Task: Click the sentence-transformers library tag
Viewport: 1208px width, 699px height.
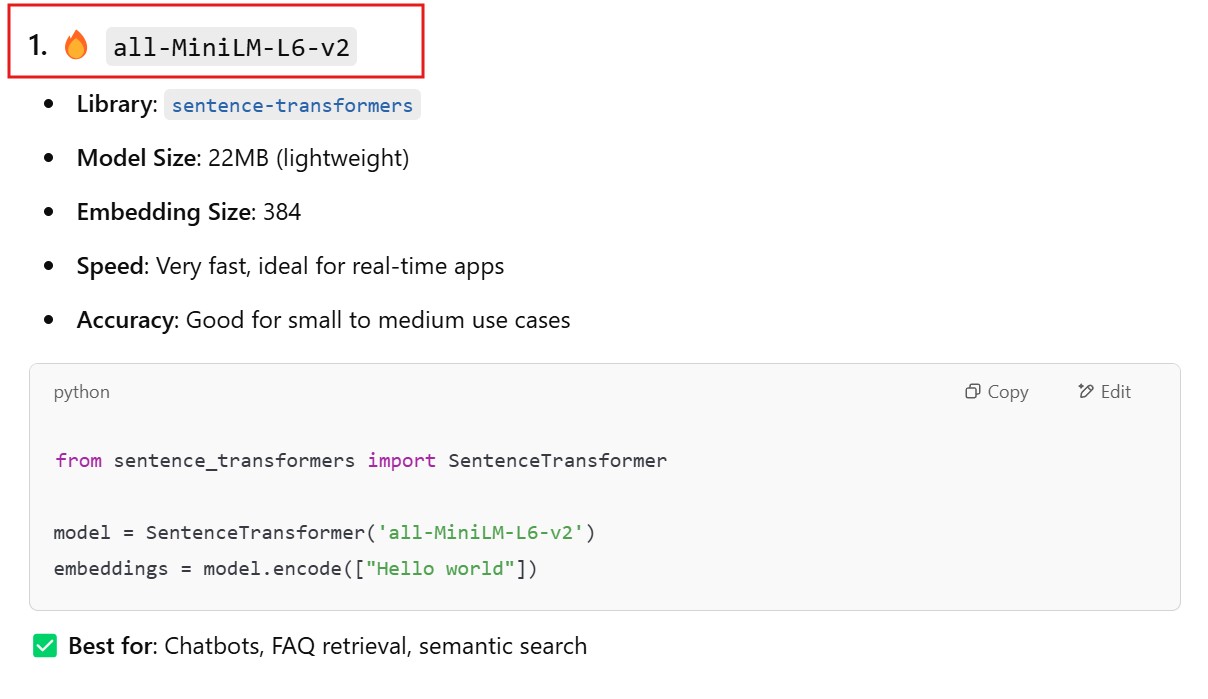Action: point(292,105)
